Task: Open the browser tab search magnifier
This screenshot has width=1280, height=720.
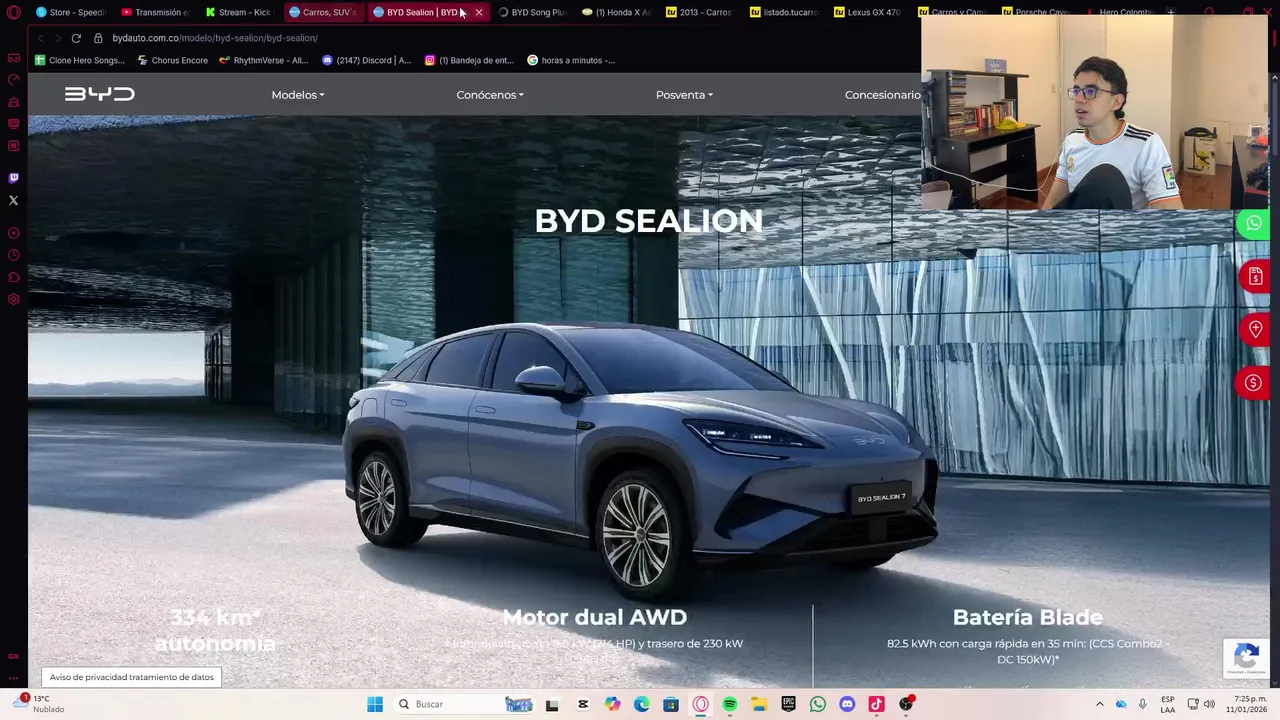Action: [1209, 12]
